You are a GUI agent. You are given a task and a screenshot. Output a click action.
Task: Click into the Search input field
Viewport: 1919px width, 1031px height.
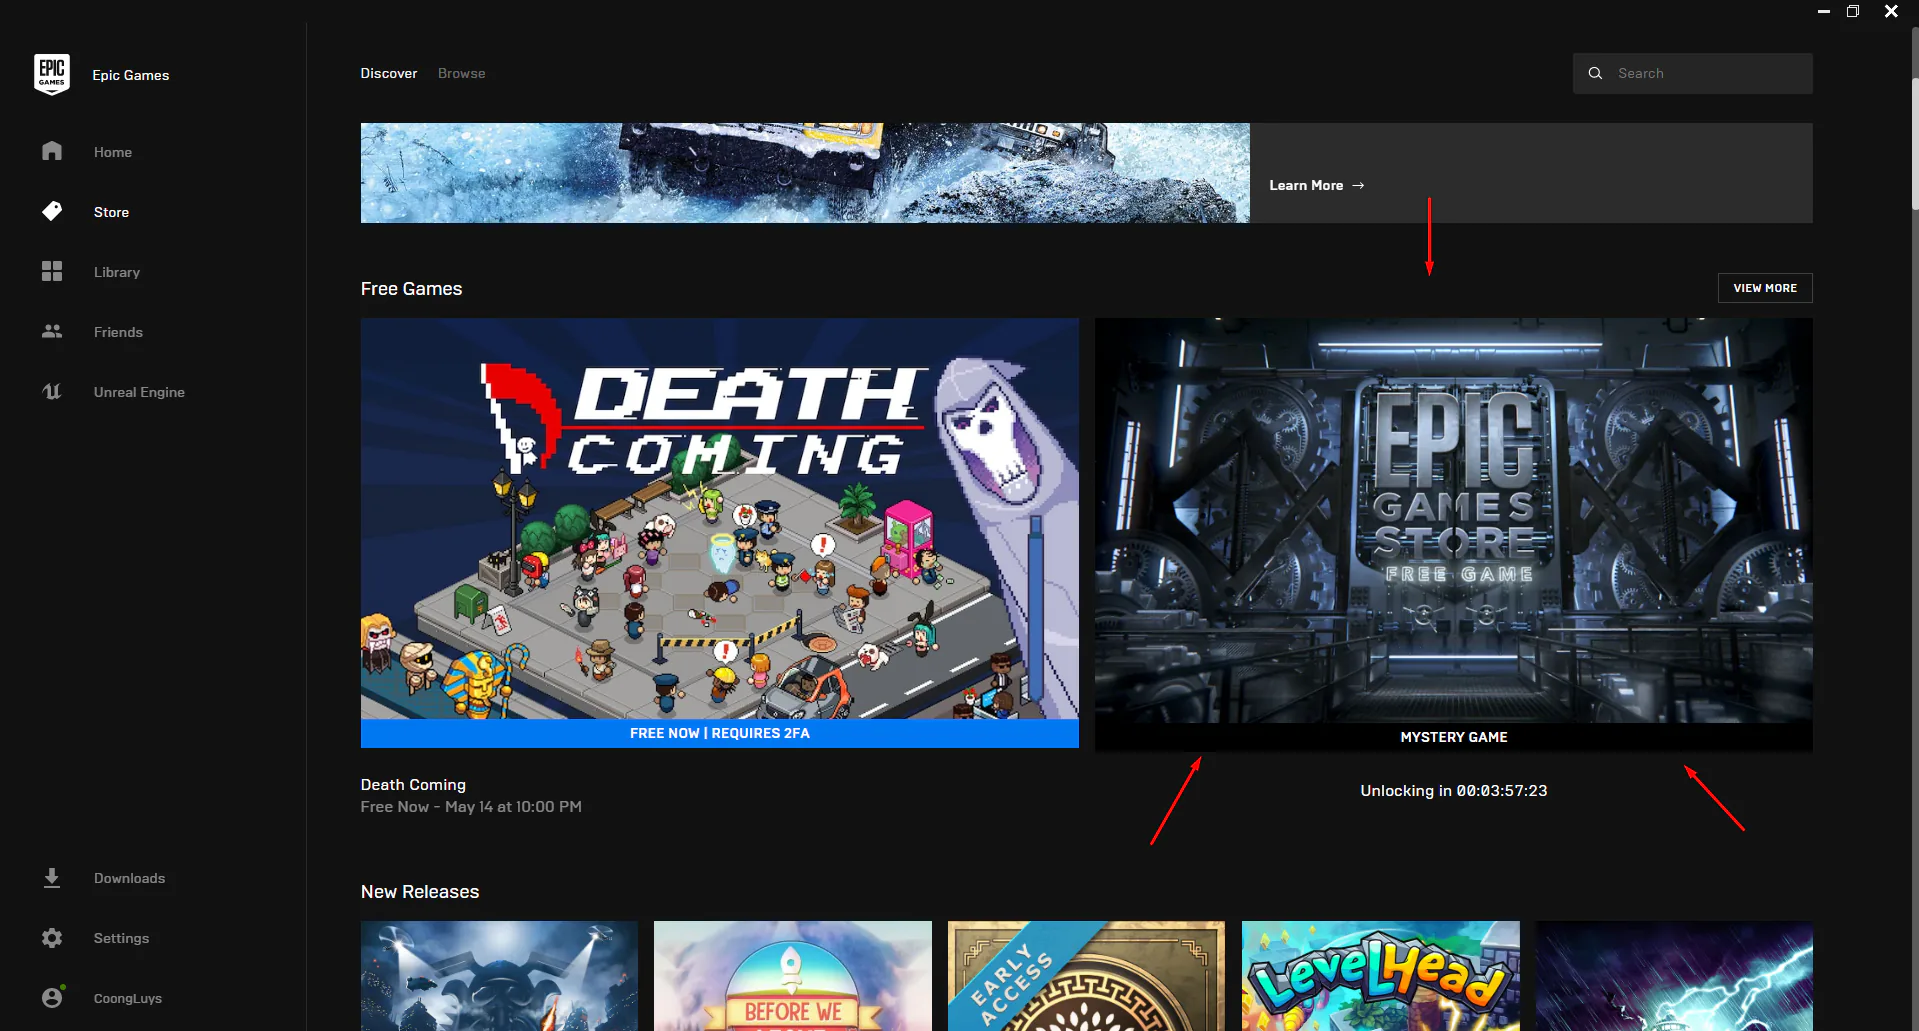pos(1692,73)
